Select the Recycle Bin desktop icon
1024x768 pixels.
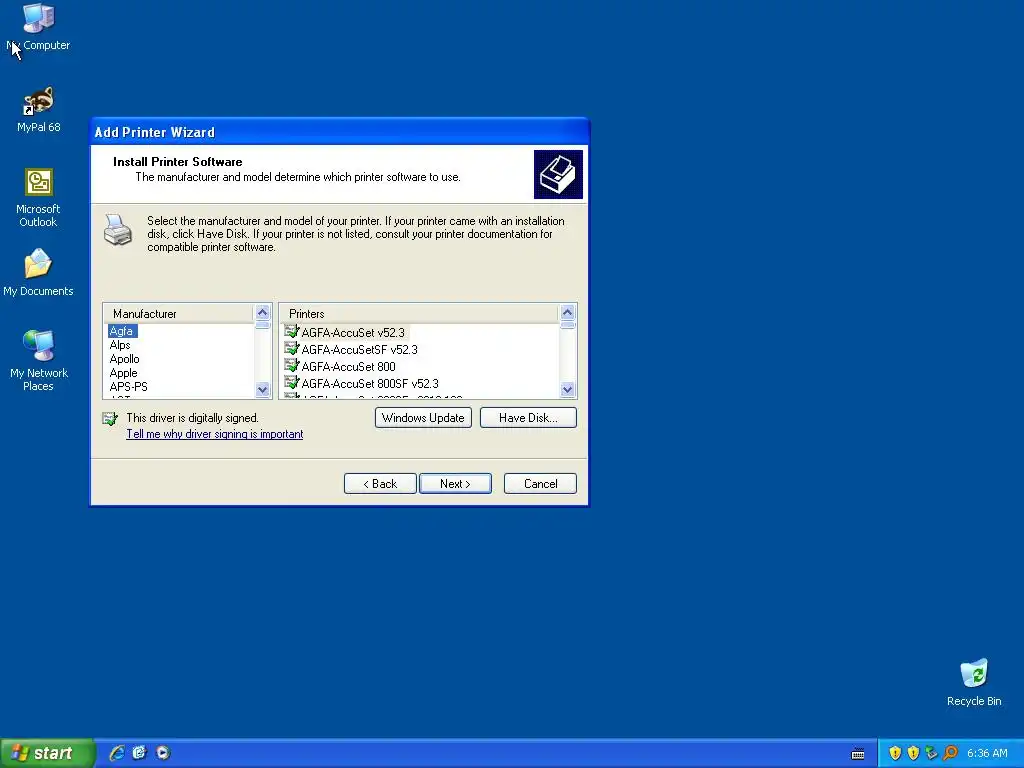[974, 674]
